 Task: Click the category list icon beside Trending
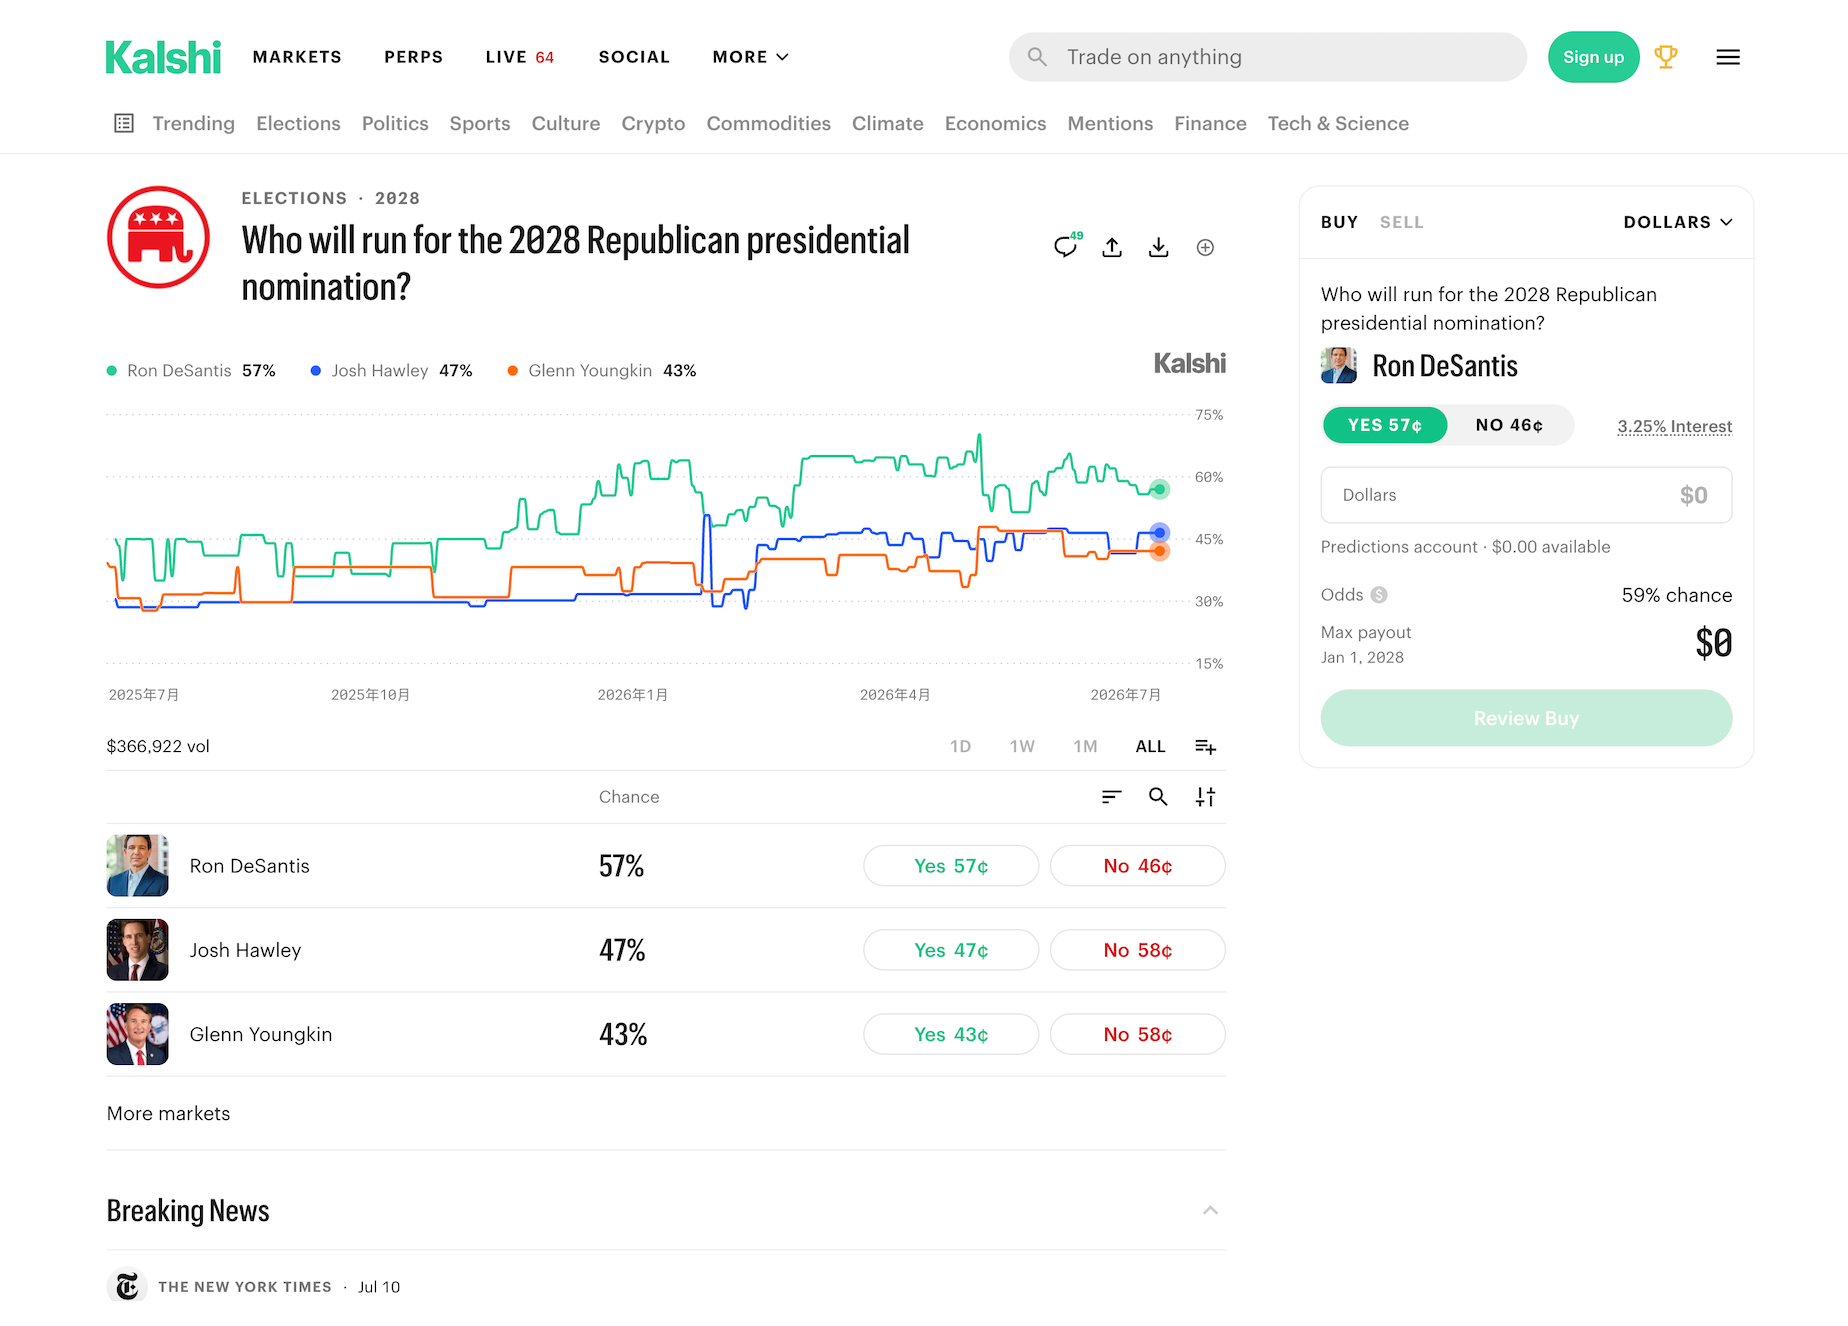tap(124, 123)
